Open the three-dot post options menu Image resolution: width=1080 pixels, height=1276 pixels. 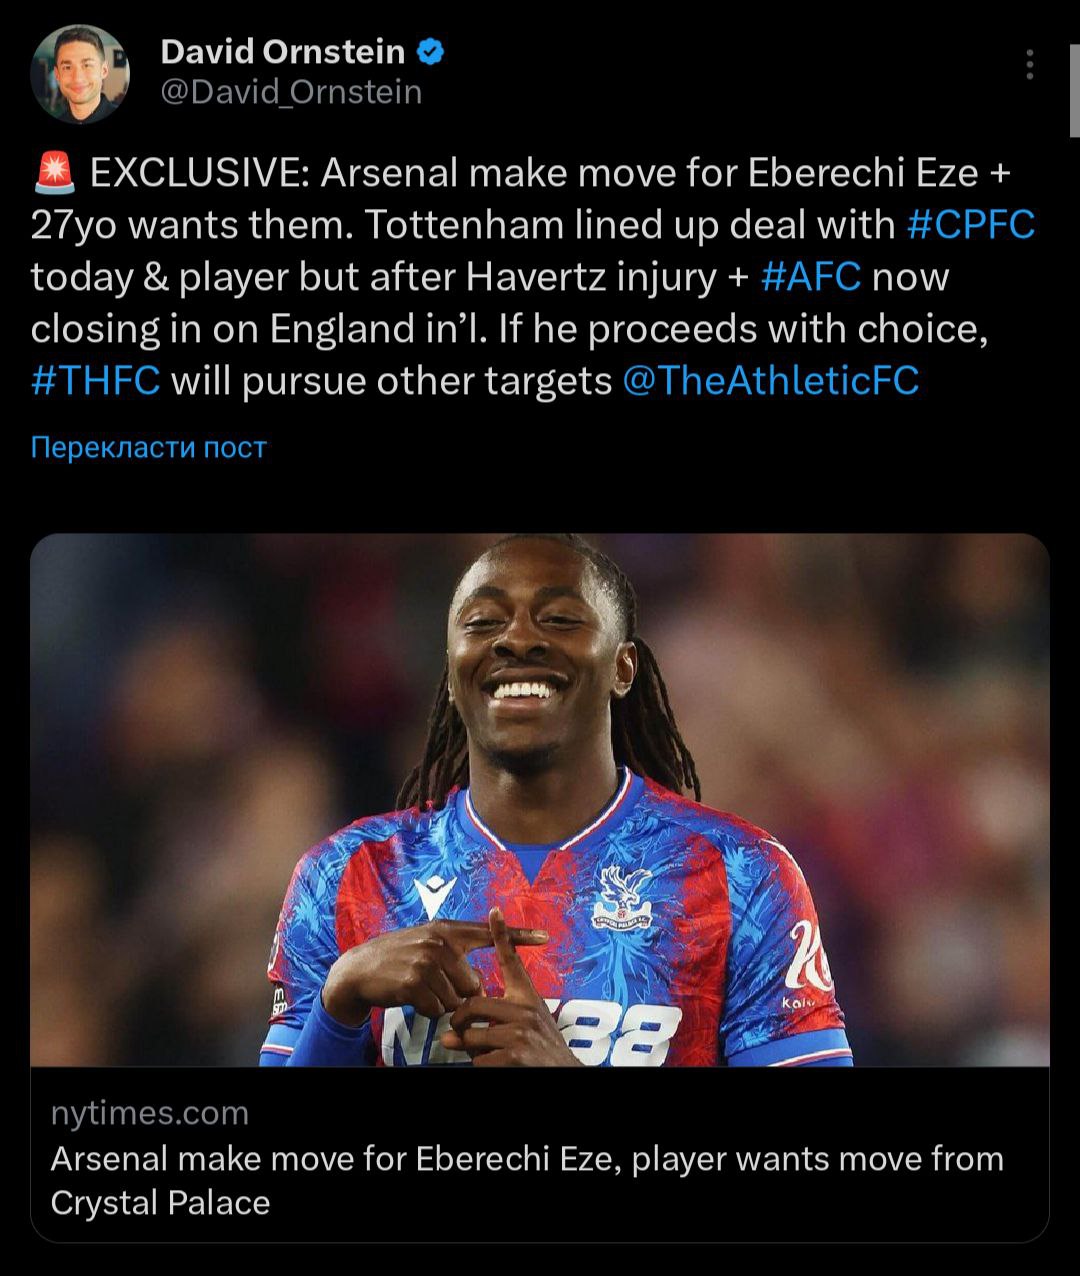(1029, 64)
